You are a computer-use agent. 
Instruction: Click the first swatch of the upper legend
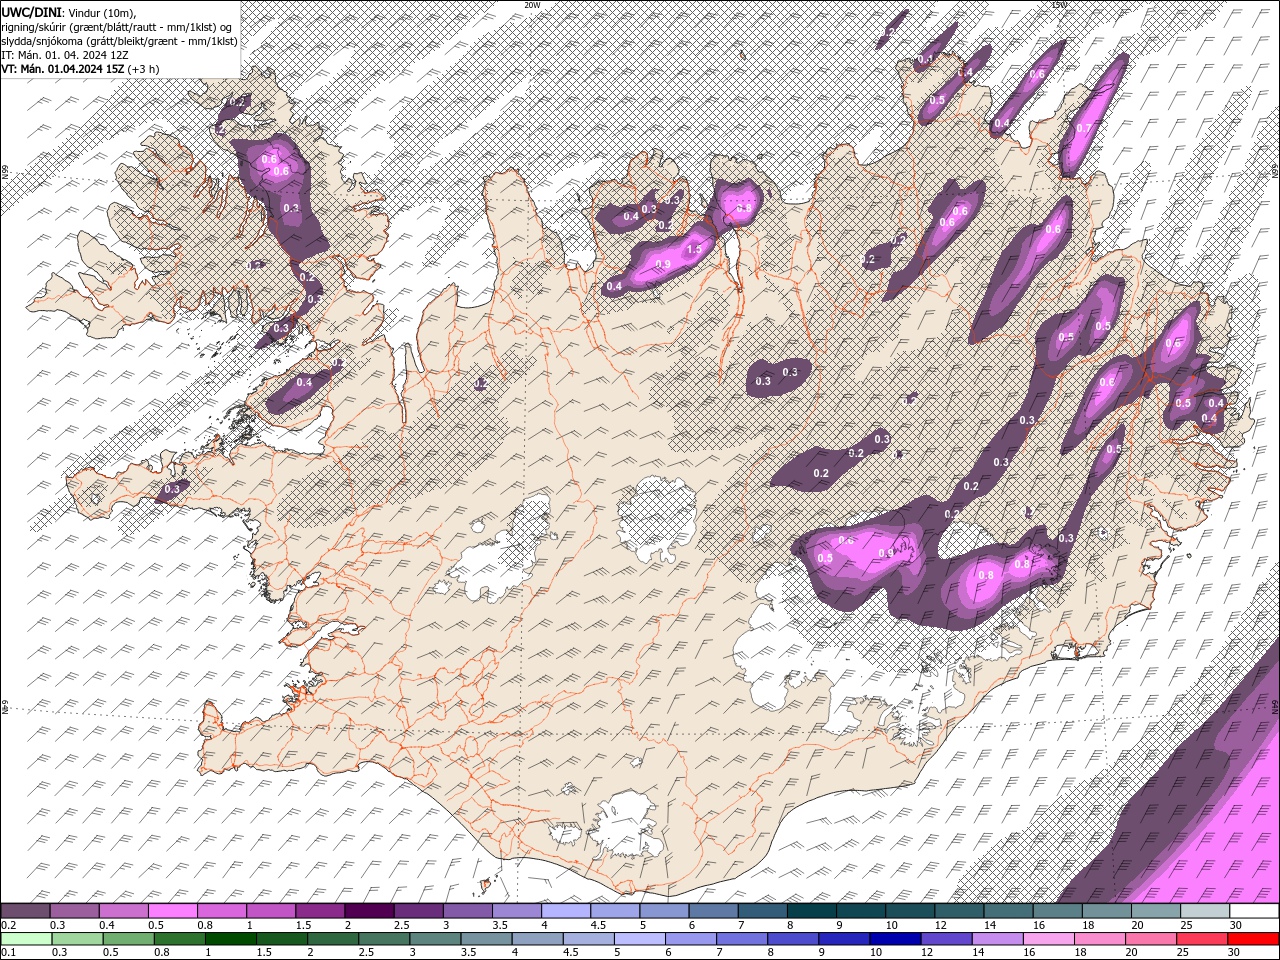click(25, 911)
